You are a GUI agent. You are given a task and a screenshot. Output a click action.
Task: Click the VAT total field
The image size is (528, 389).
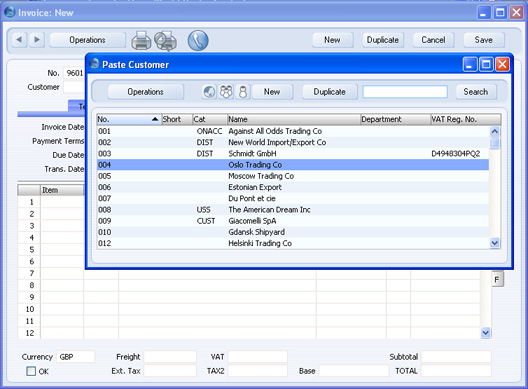tap(258, 357)
